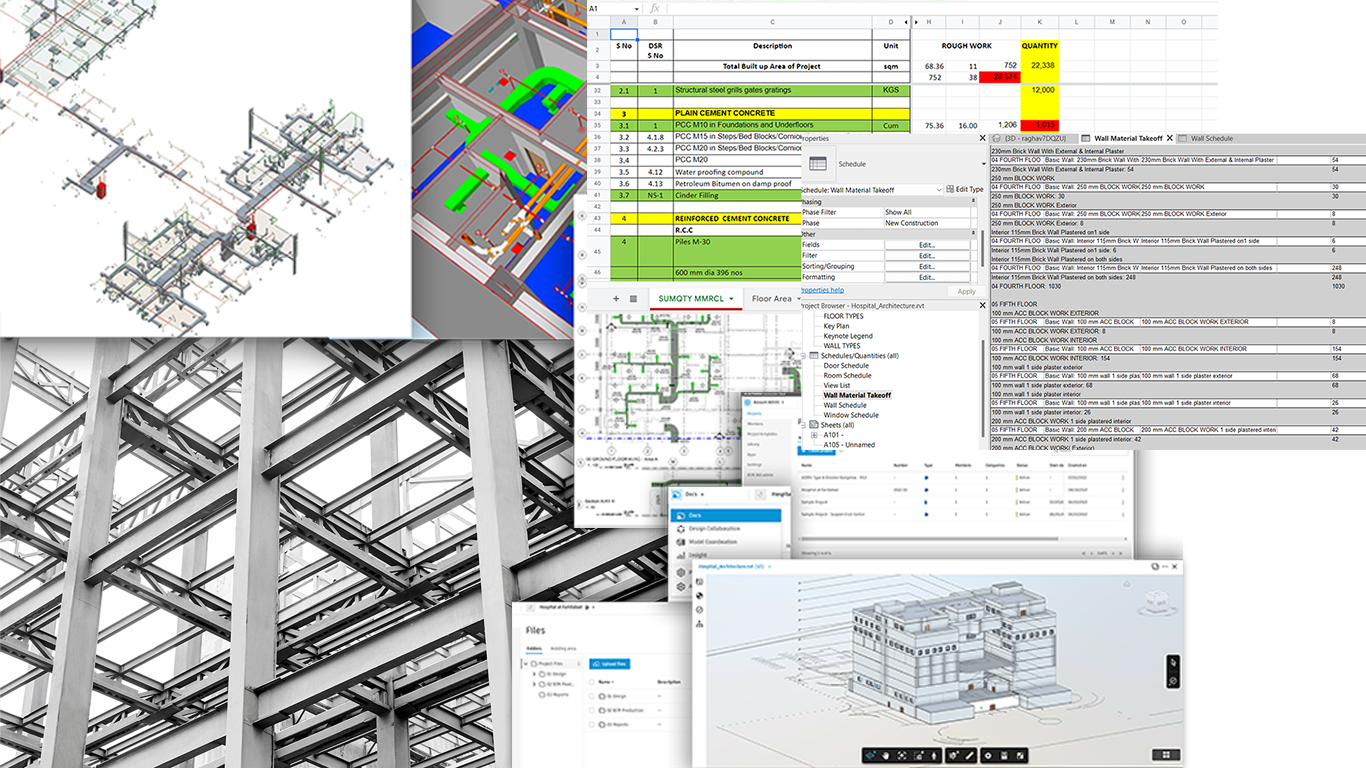
Task: Open the Schedule: Wall Material Takeoff dropdown
Action: (x=939, y=190)
